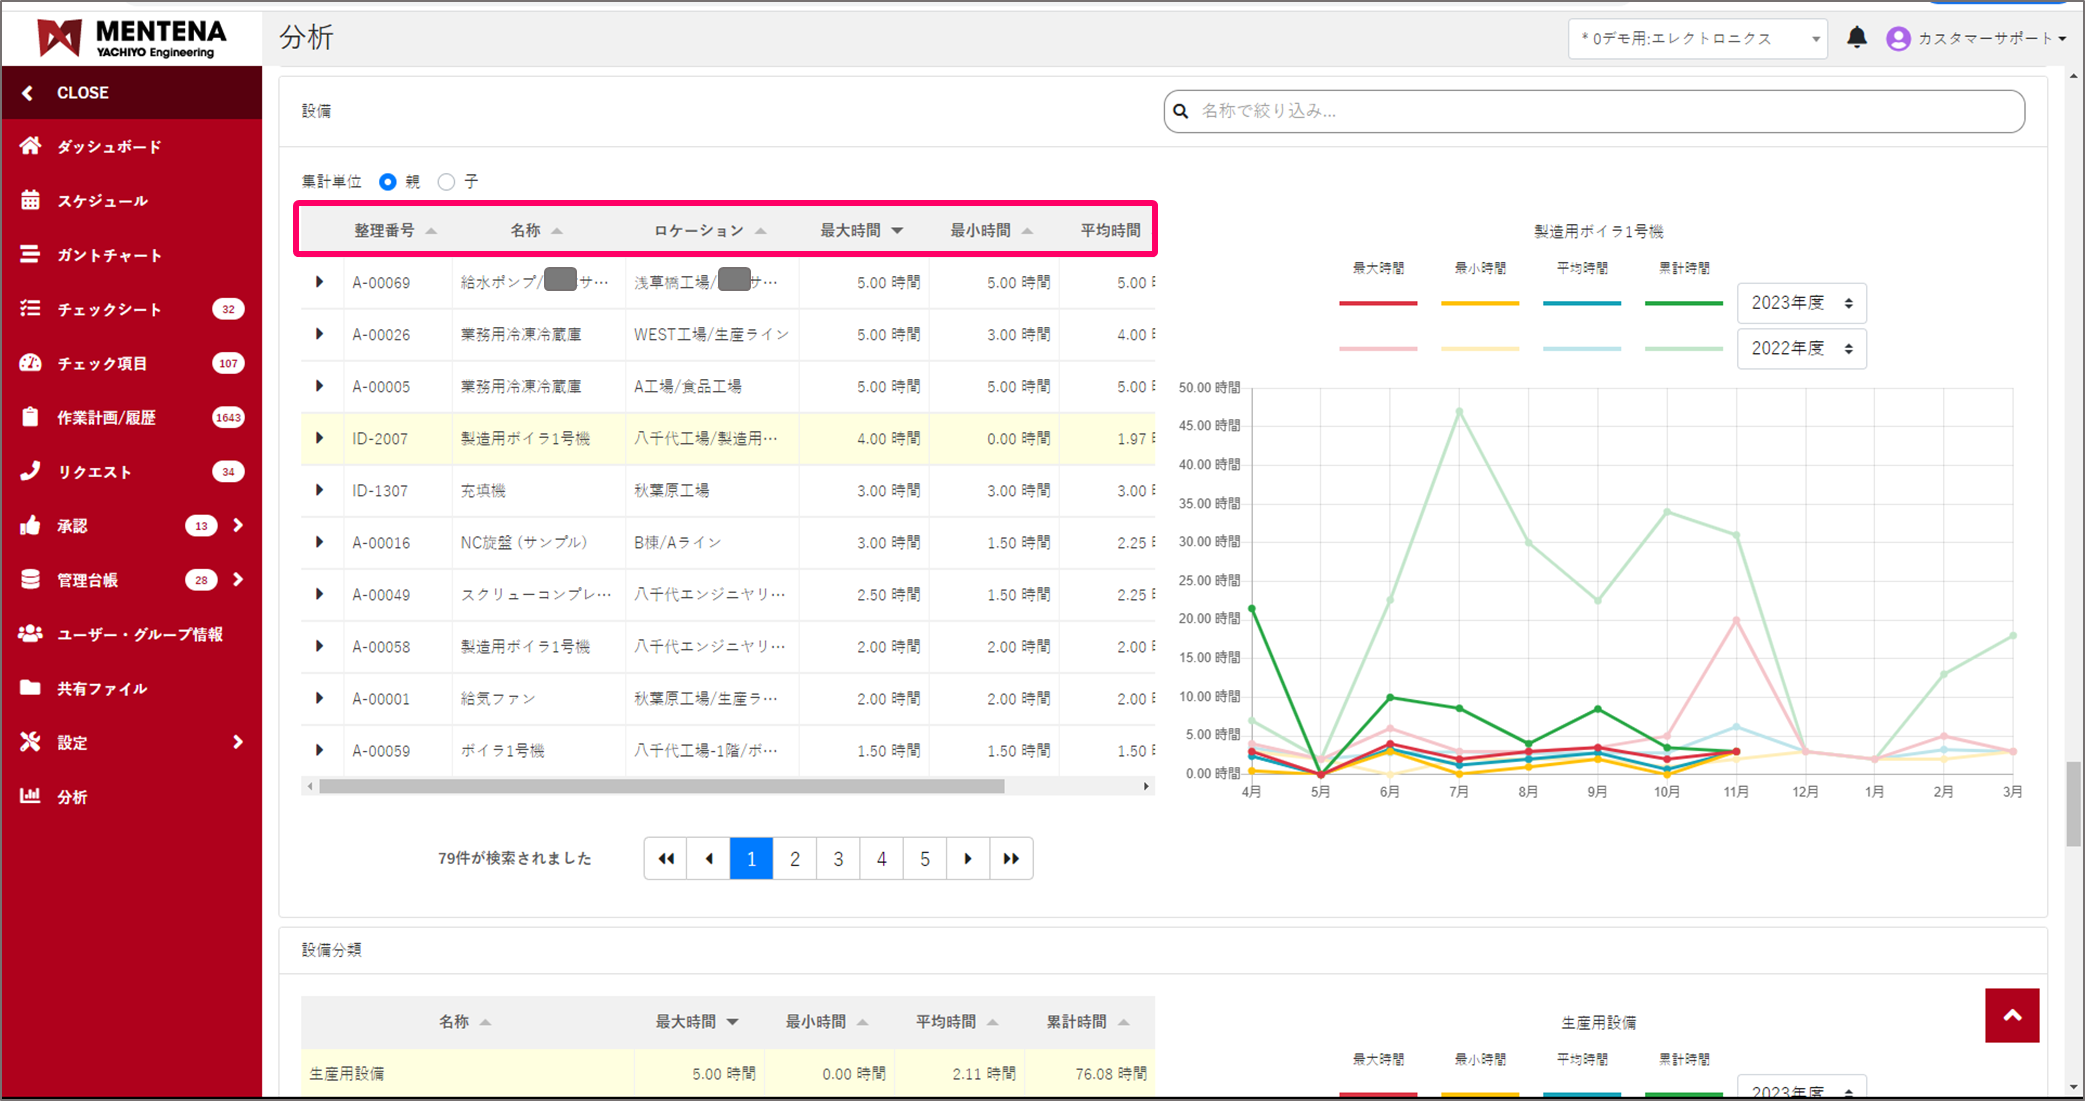The height and width of the screenshot is (1101, 2085).
Task: Open the チェックシート sidebar menu
Action: pos(109,309)
